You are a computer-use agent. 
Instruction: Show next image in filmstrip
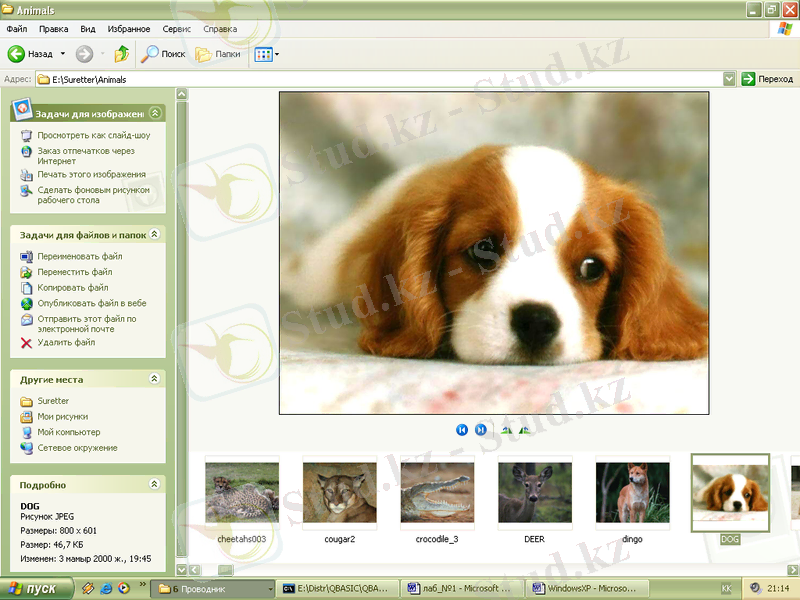tap(481, 429)
